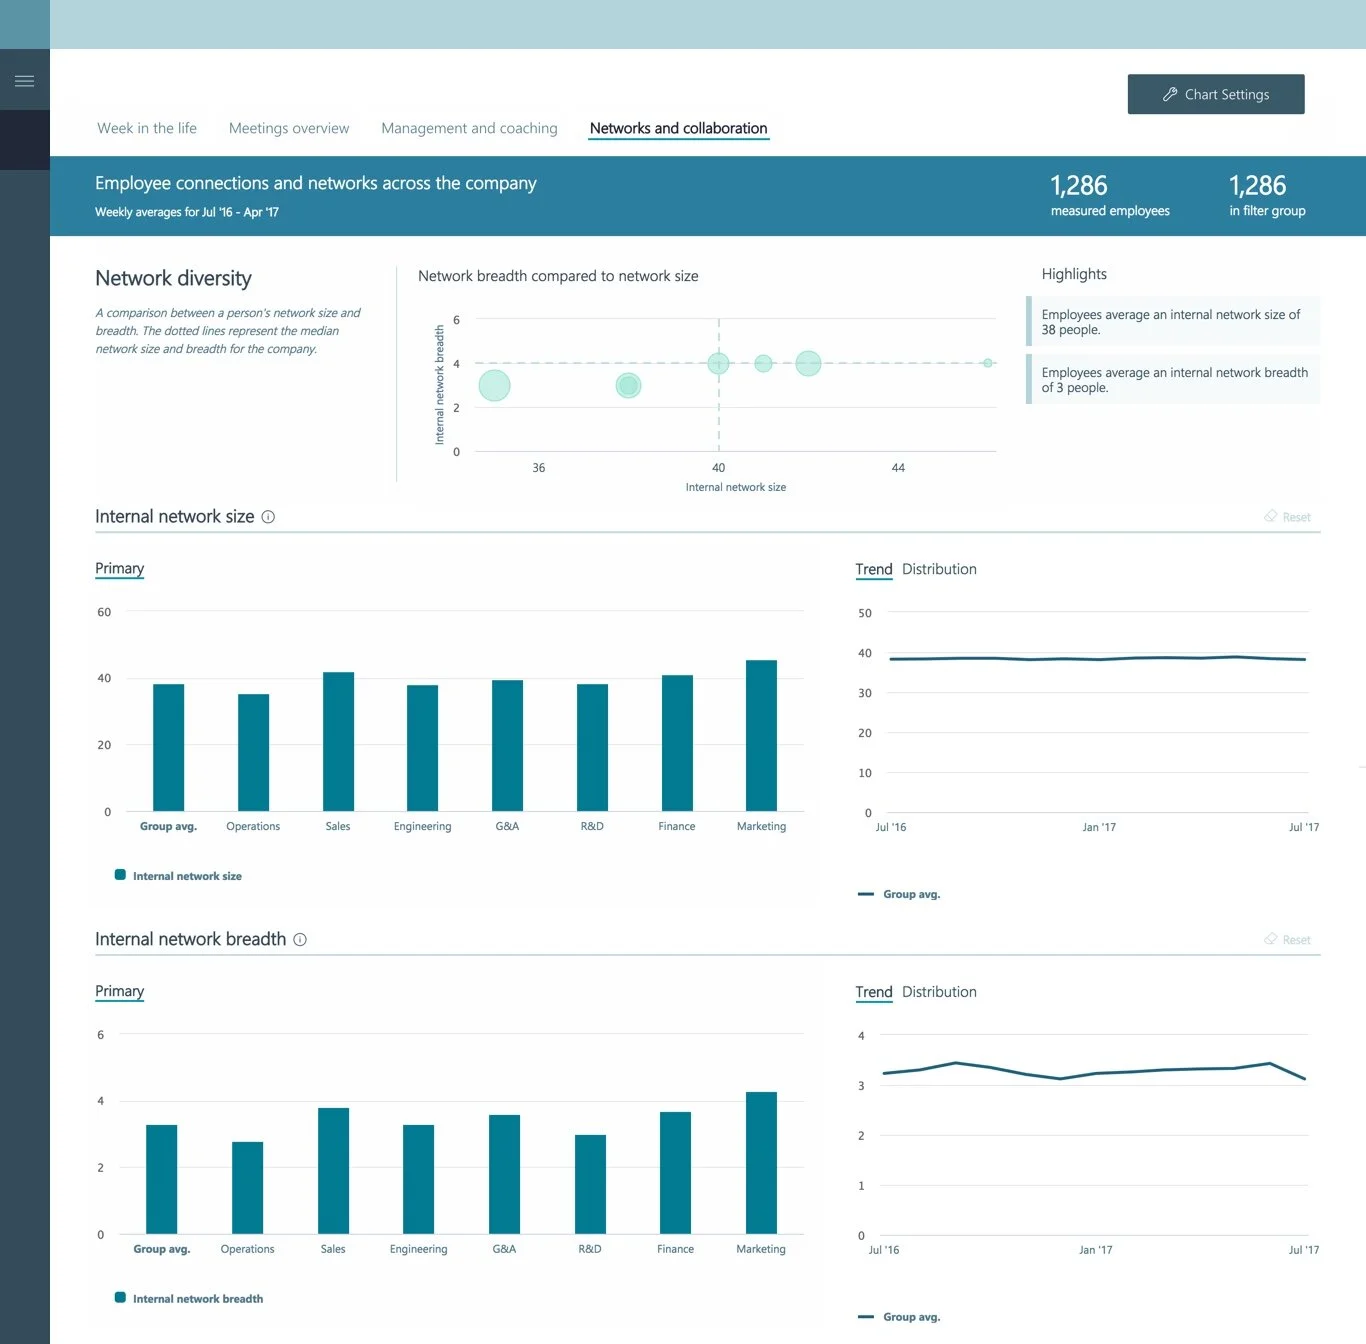Click the eraser Reset icon above network size charts
Image resolution: width=1366 pixels, height=1344 pixels.
tap(1271, 516)
